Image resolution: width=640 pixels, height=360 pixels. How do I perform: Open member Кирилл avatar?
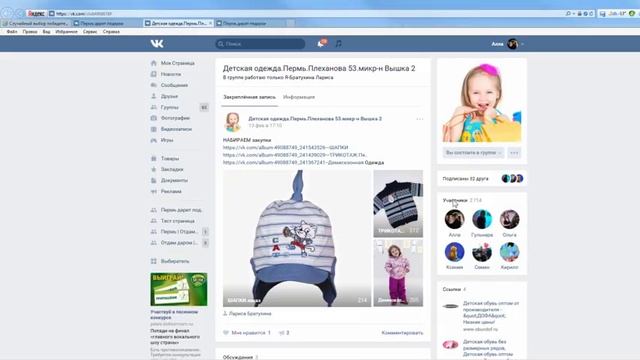(x=509, y=252)
